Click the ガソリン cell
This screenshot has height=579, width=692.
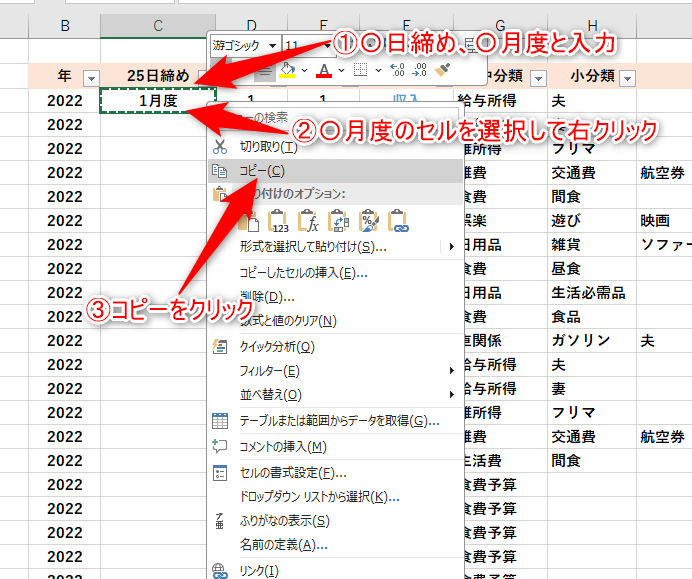pyautogui.click(x=592, y=340)
